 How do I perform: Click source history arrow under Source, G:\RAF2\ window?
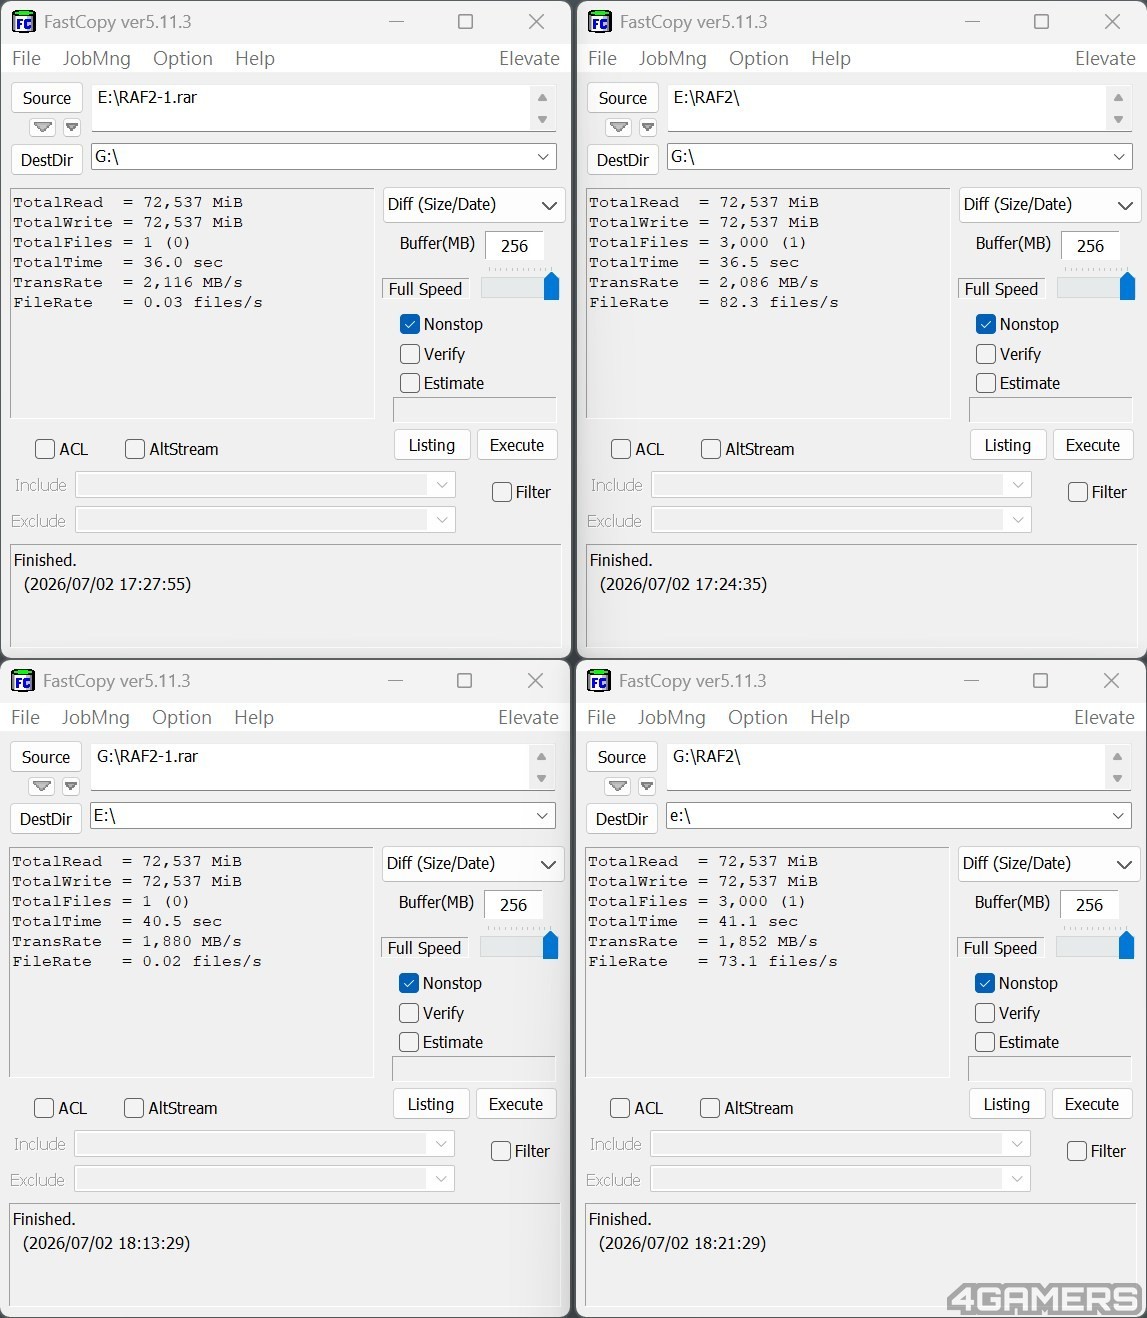(618, 786)
